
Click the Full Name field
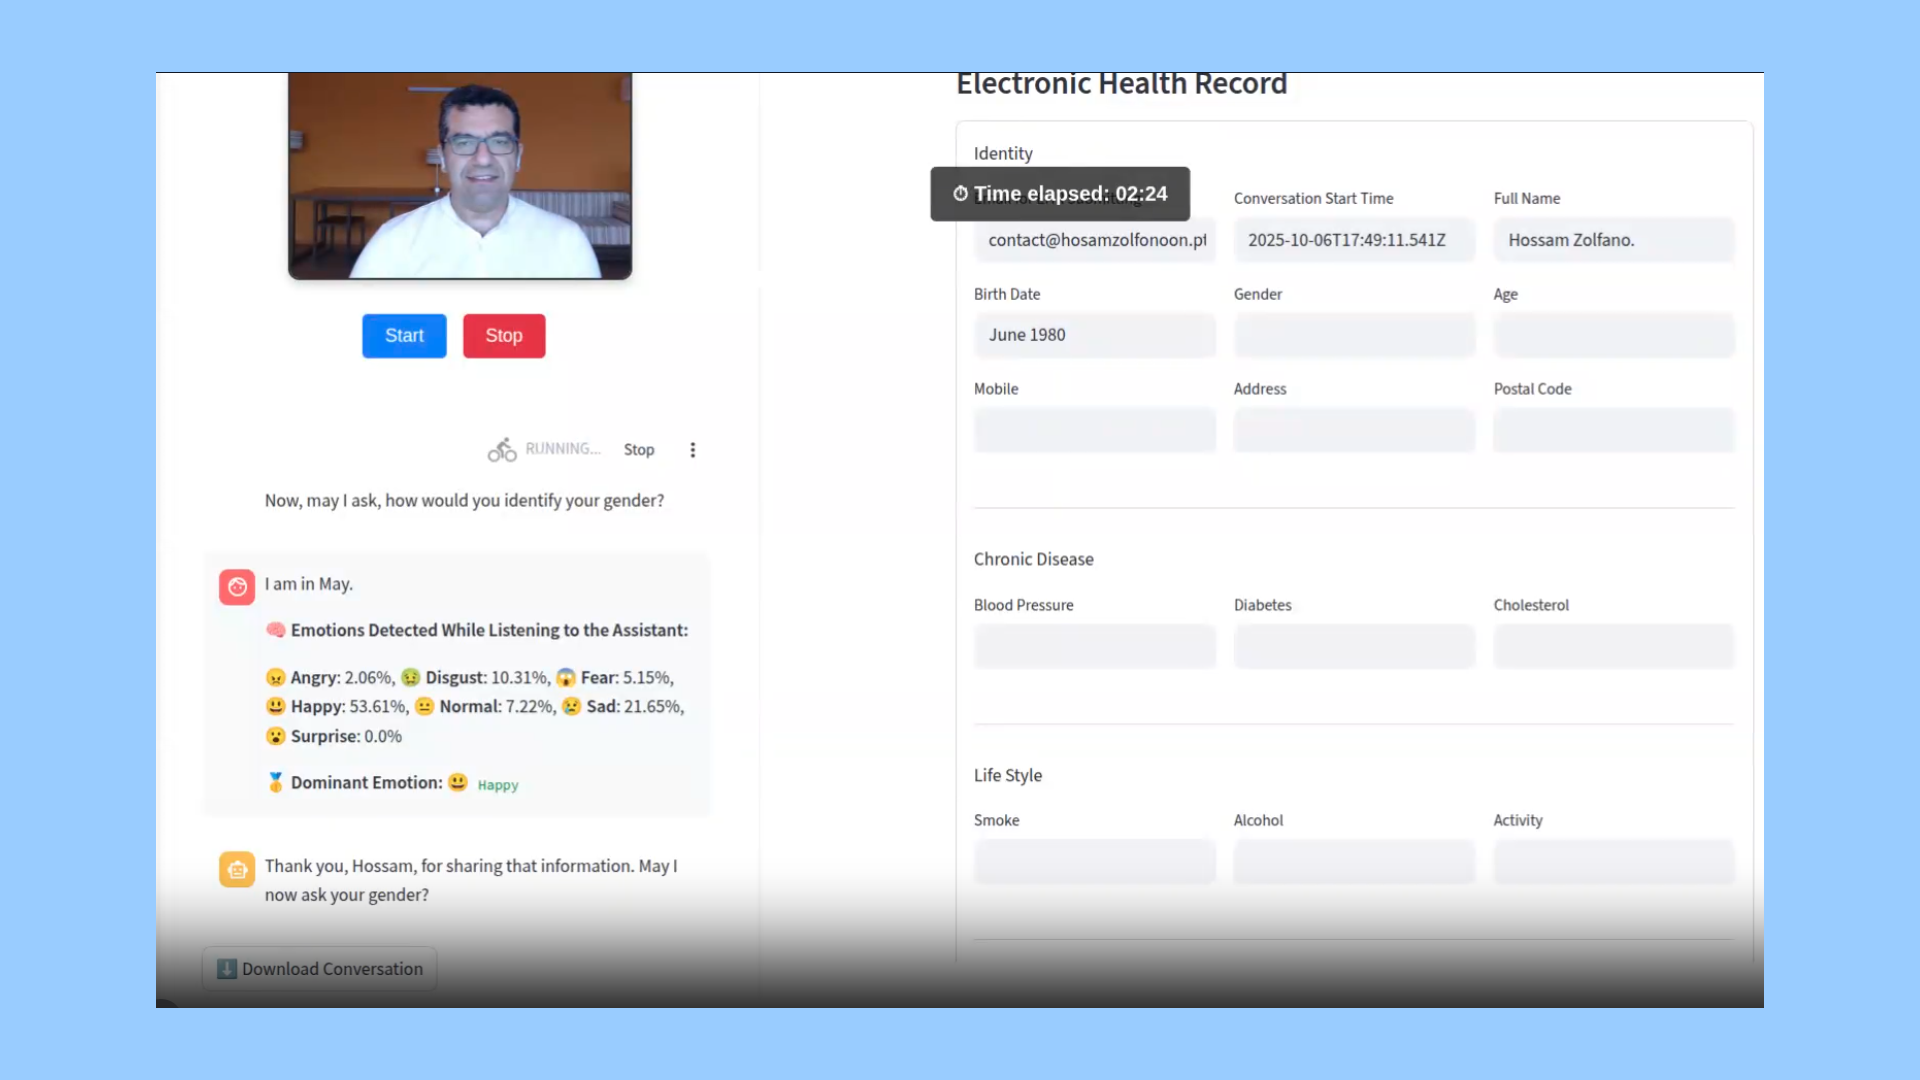[x=1613, y=240]
